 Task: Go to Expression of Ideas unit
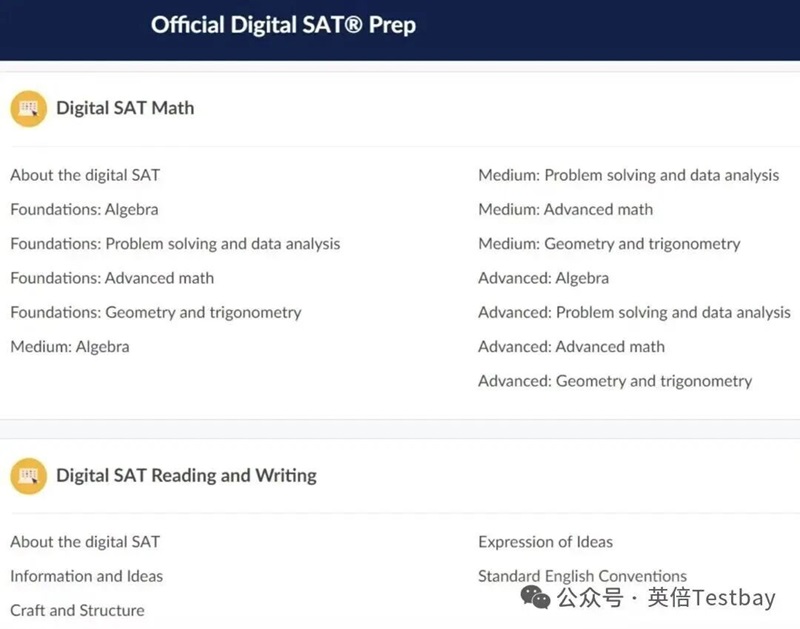point(545,542)
